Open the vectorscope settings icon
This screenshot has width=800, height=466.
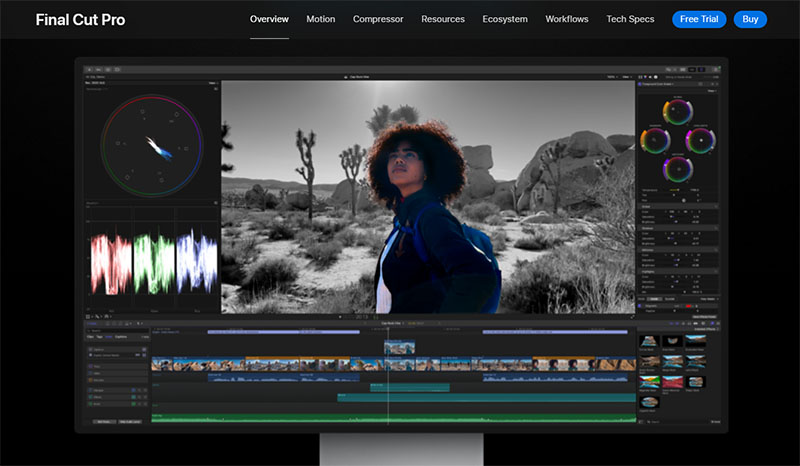pyautogui.click(x=216, y=89)
